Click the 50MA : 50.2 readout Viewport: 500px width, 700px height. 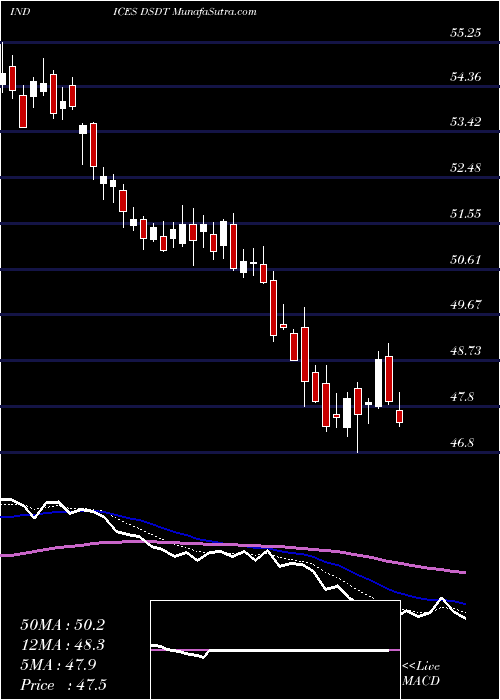pos(62,625)
